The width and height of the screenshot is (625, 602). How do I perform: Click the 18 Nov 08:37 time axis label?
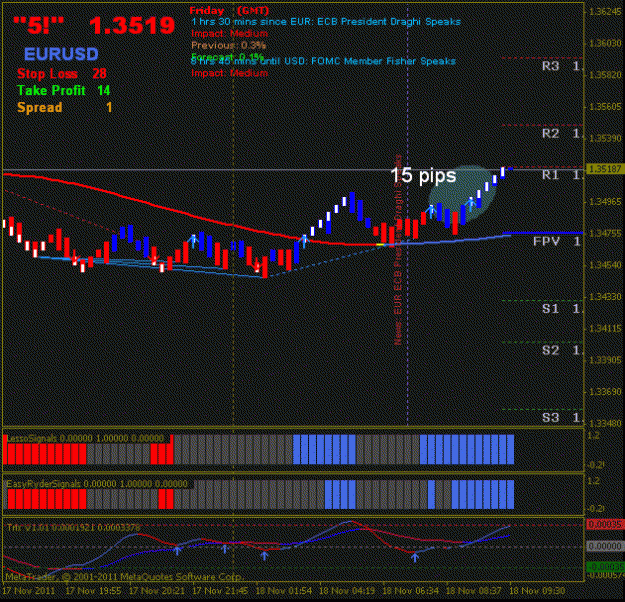point(474,591)
